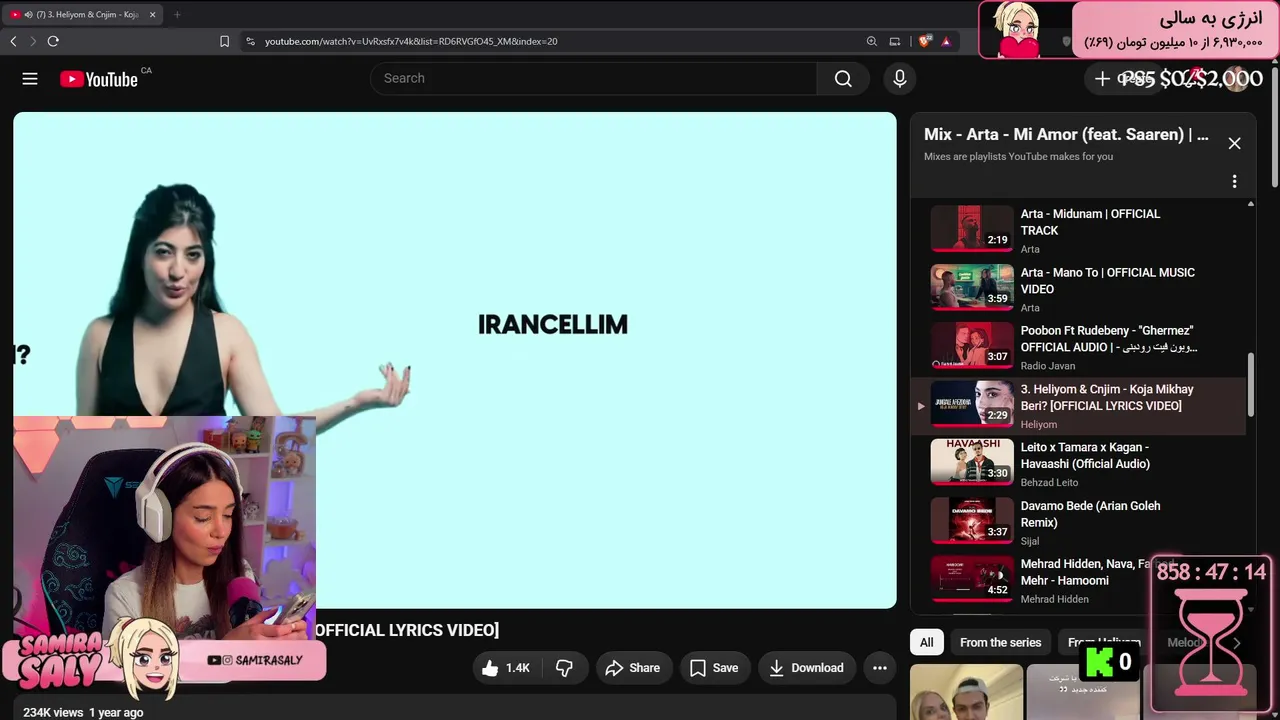Open the Mix playlist options menu
The image size is (1280, 720).
pyautogui.click(x=1234, y=181)
